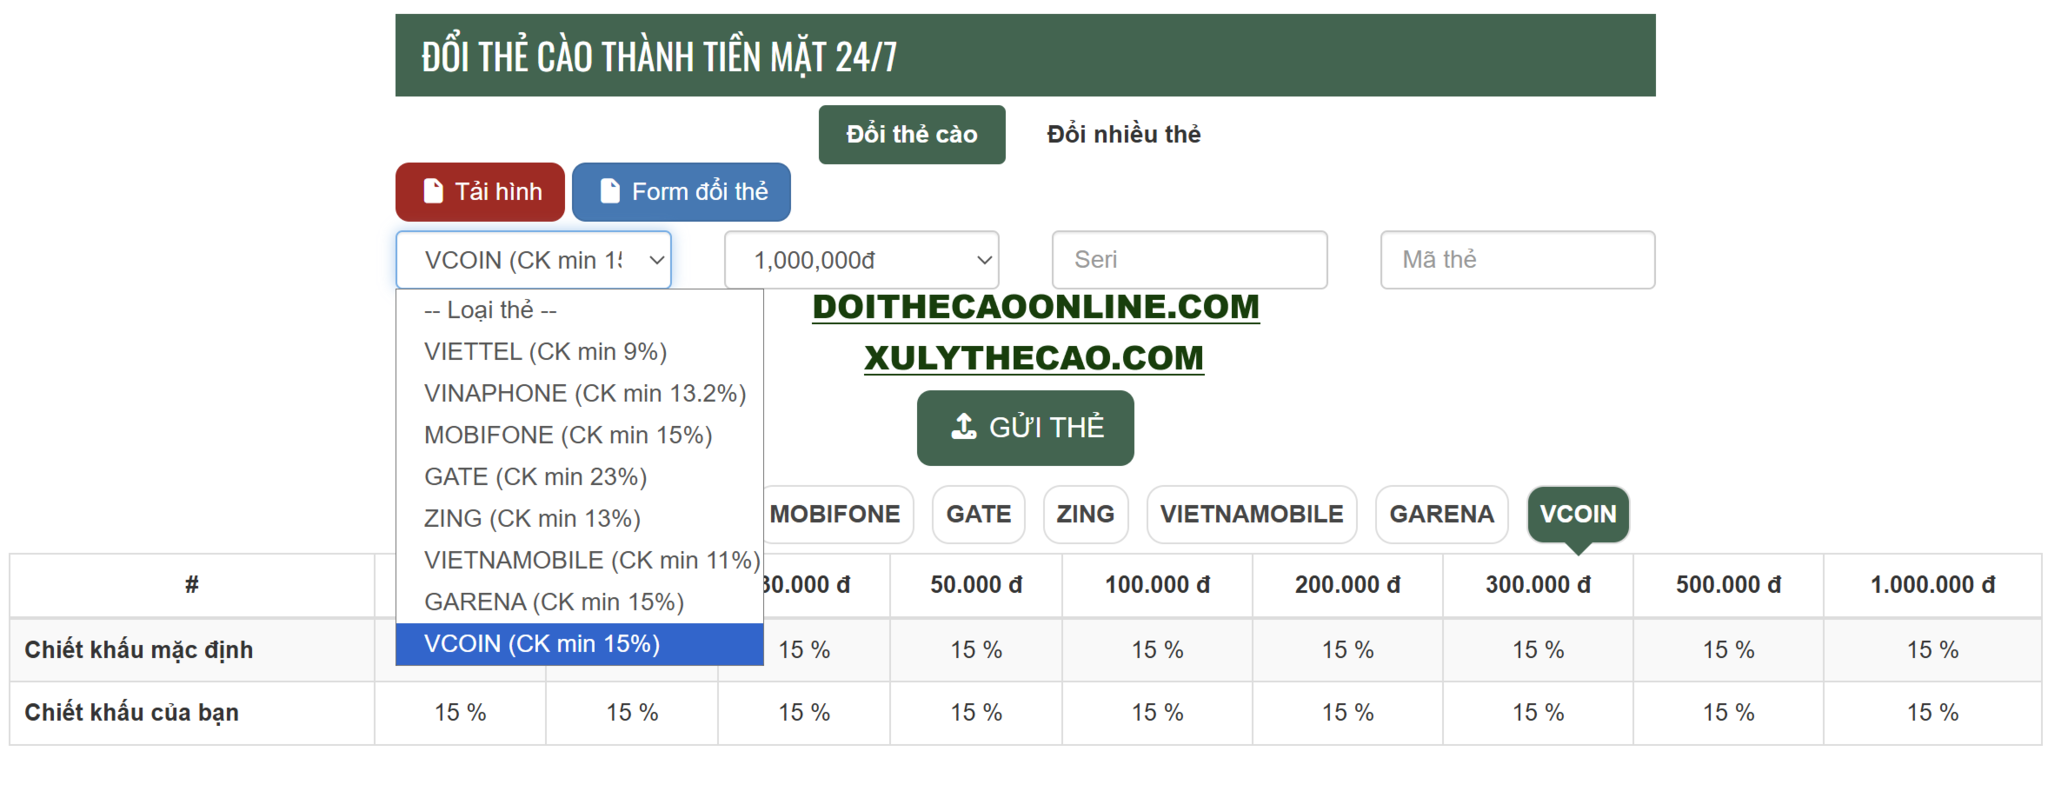2048x798 pixels.
Task: Open the card type dropdown
Action: coord(533,260)
